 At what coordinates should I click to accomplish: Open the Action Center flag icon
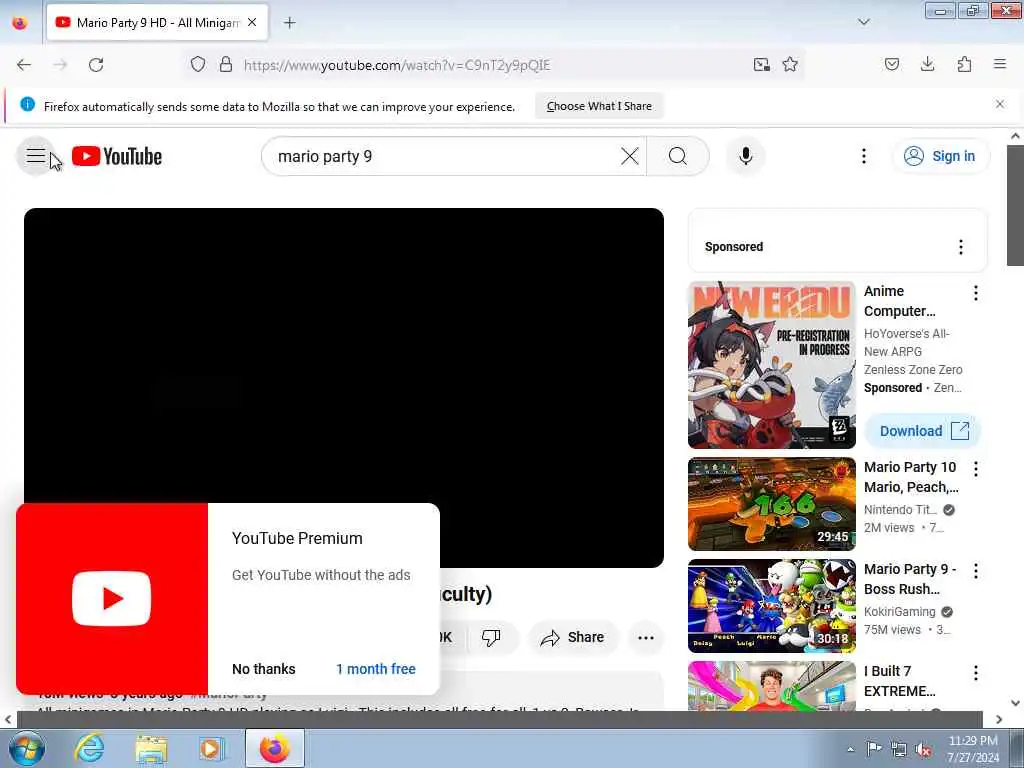873,749
